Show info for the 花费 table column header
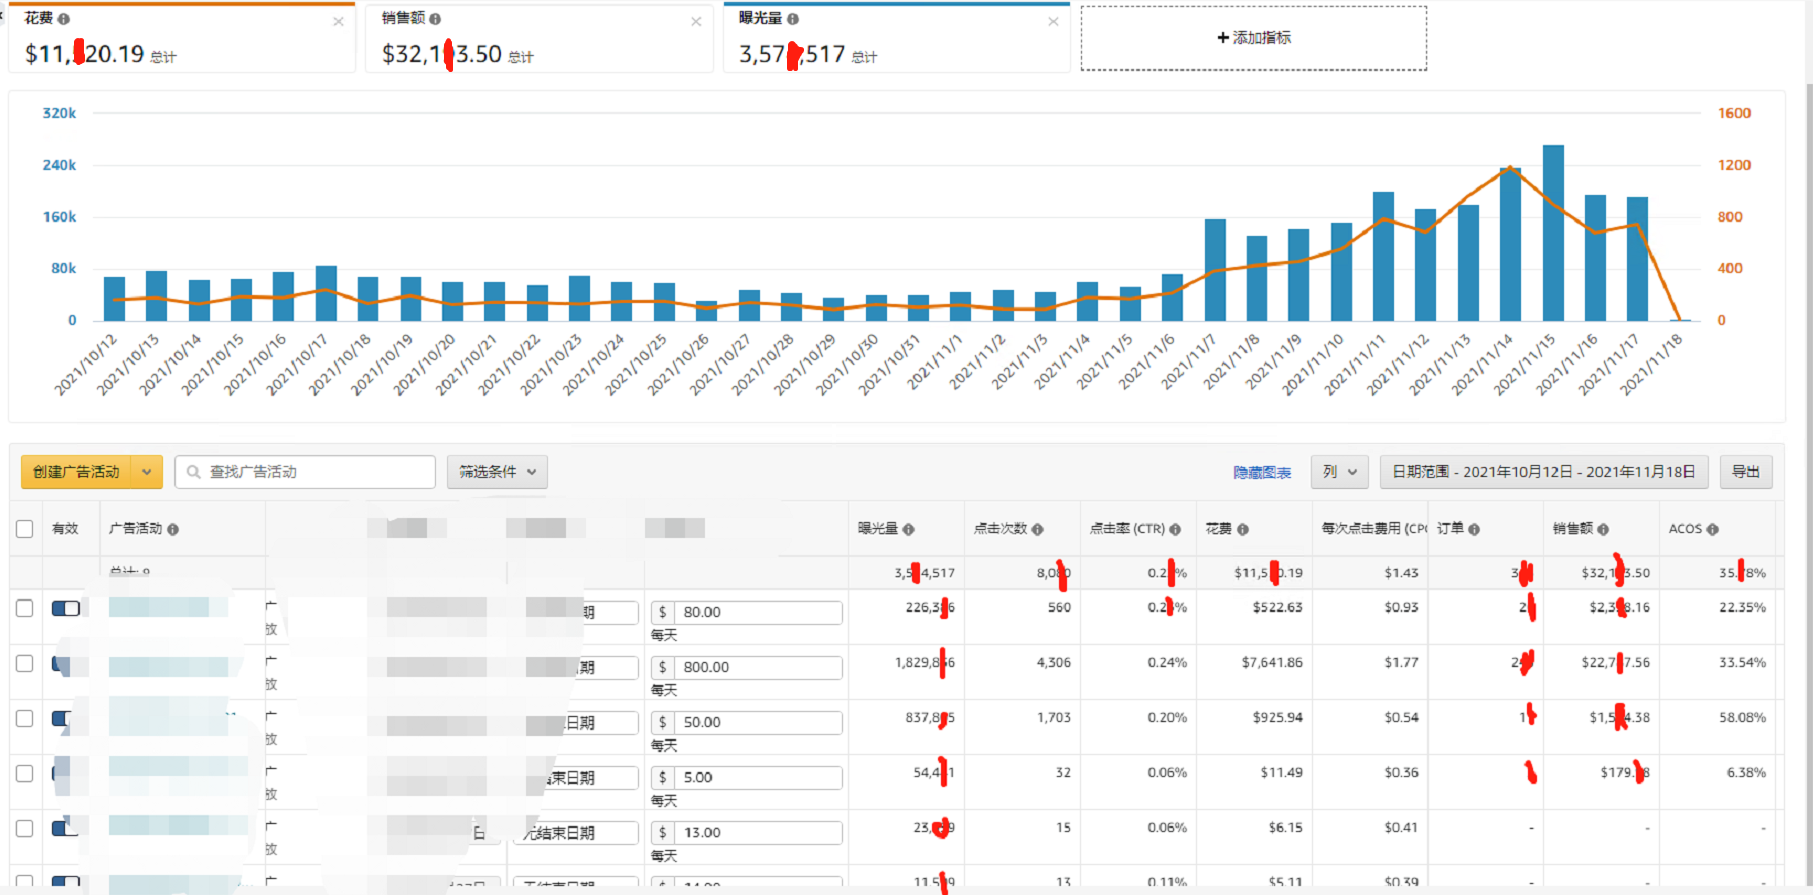1813x895 pixels. tap(1242, 529)
